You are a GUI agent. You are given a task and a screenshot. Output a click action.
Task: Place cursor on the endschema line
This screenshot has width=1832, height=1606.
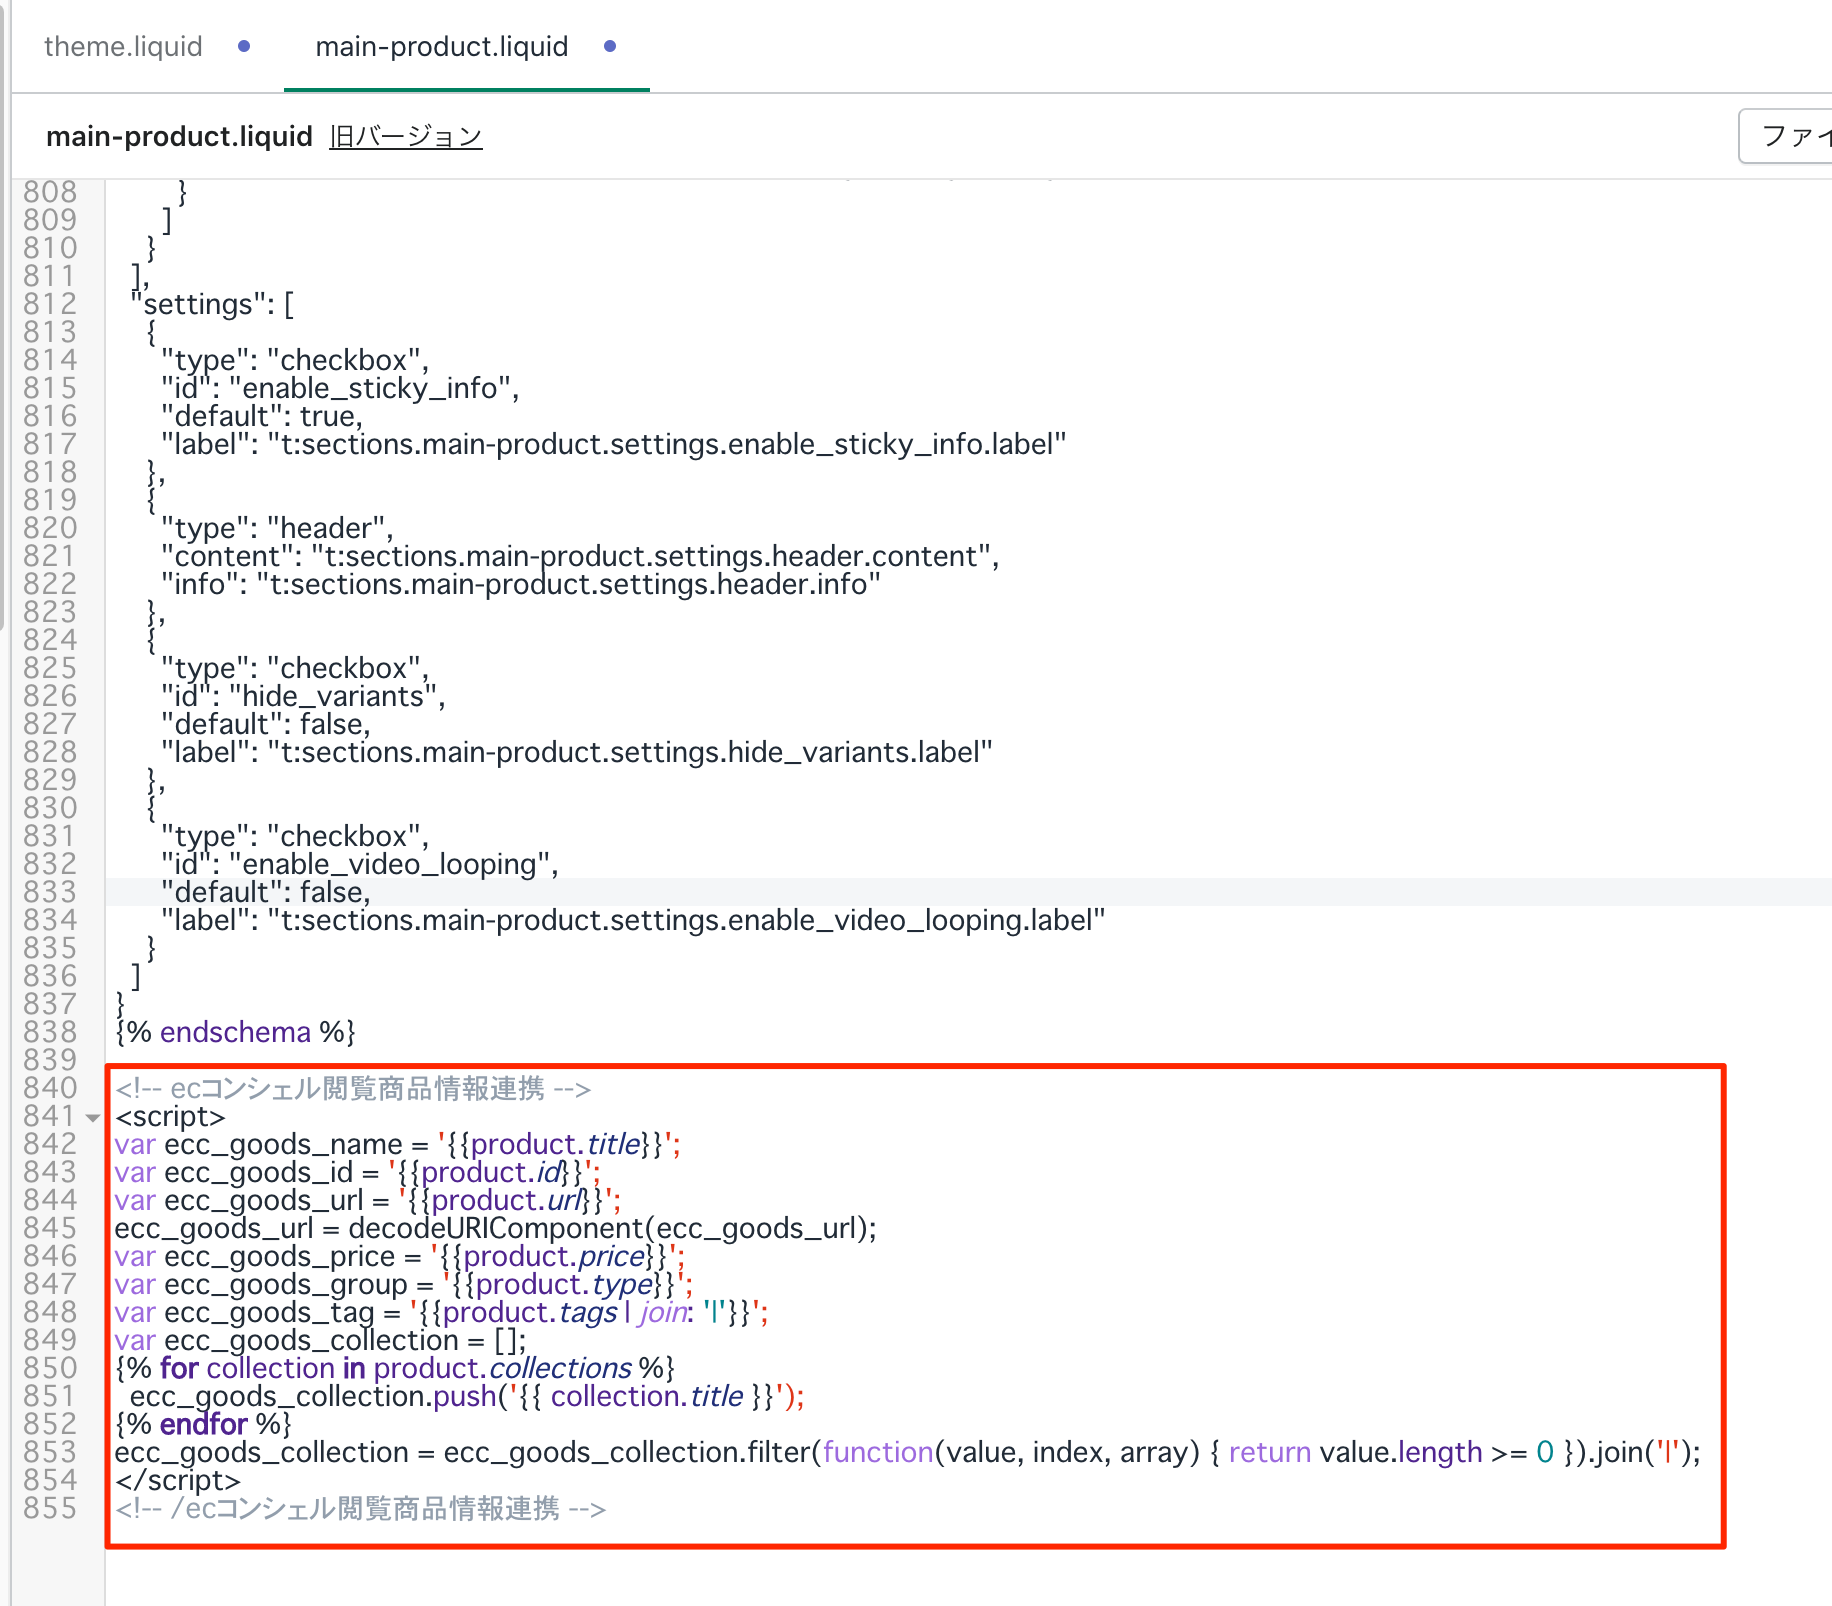[x=236, y=1031]
